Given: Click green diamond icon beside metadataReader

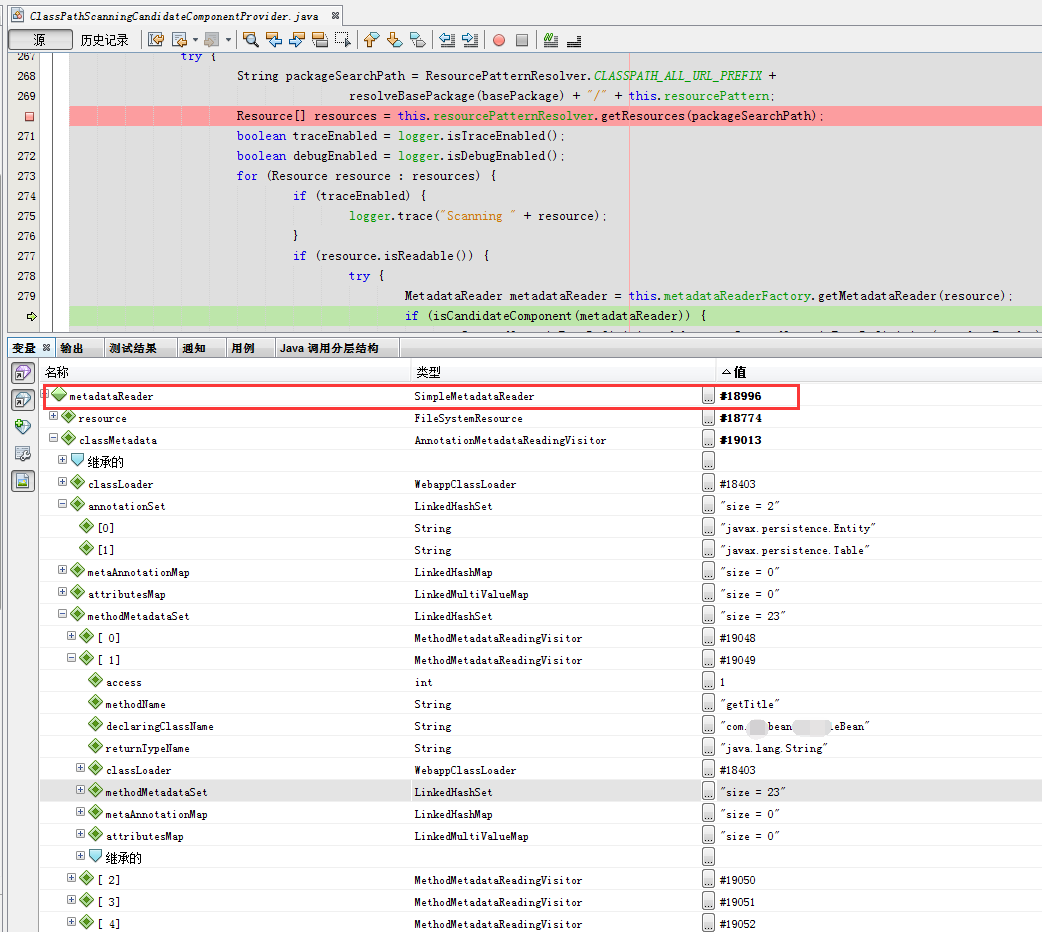Looking at the screenshot, I should pos(59,394).
